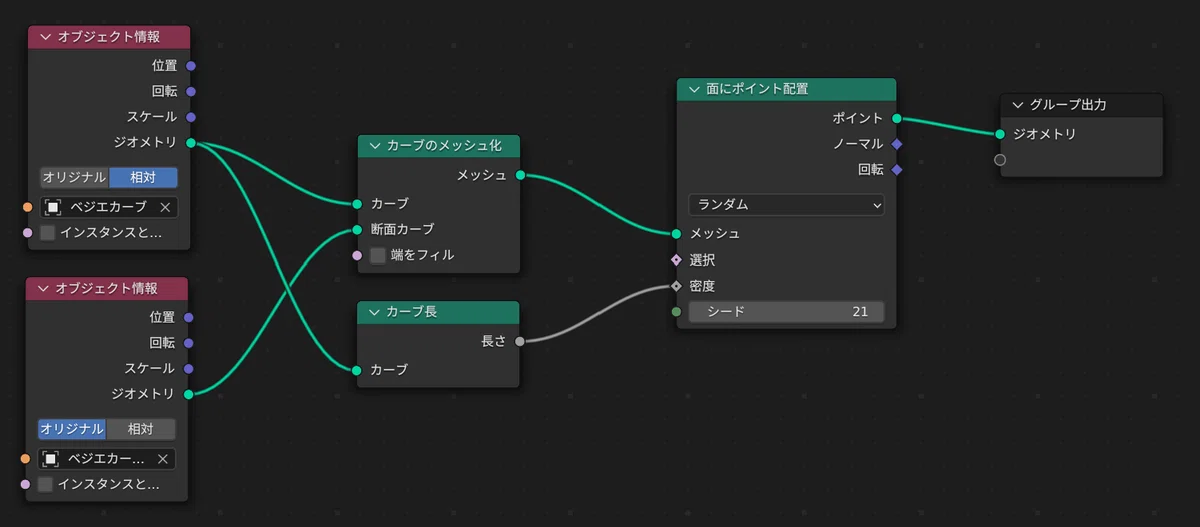1200x527 pixels.
Task: Click the green シード input socket
Action: 677,312
